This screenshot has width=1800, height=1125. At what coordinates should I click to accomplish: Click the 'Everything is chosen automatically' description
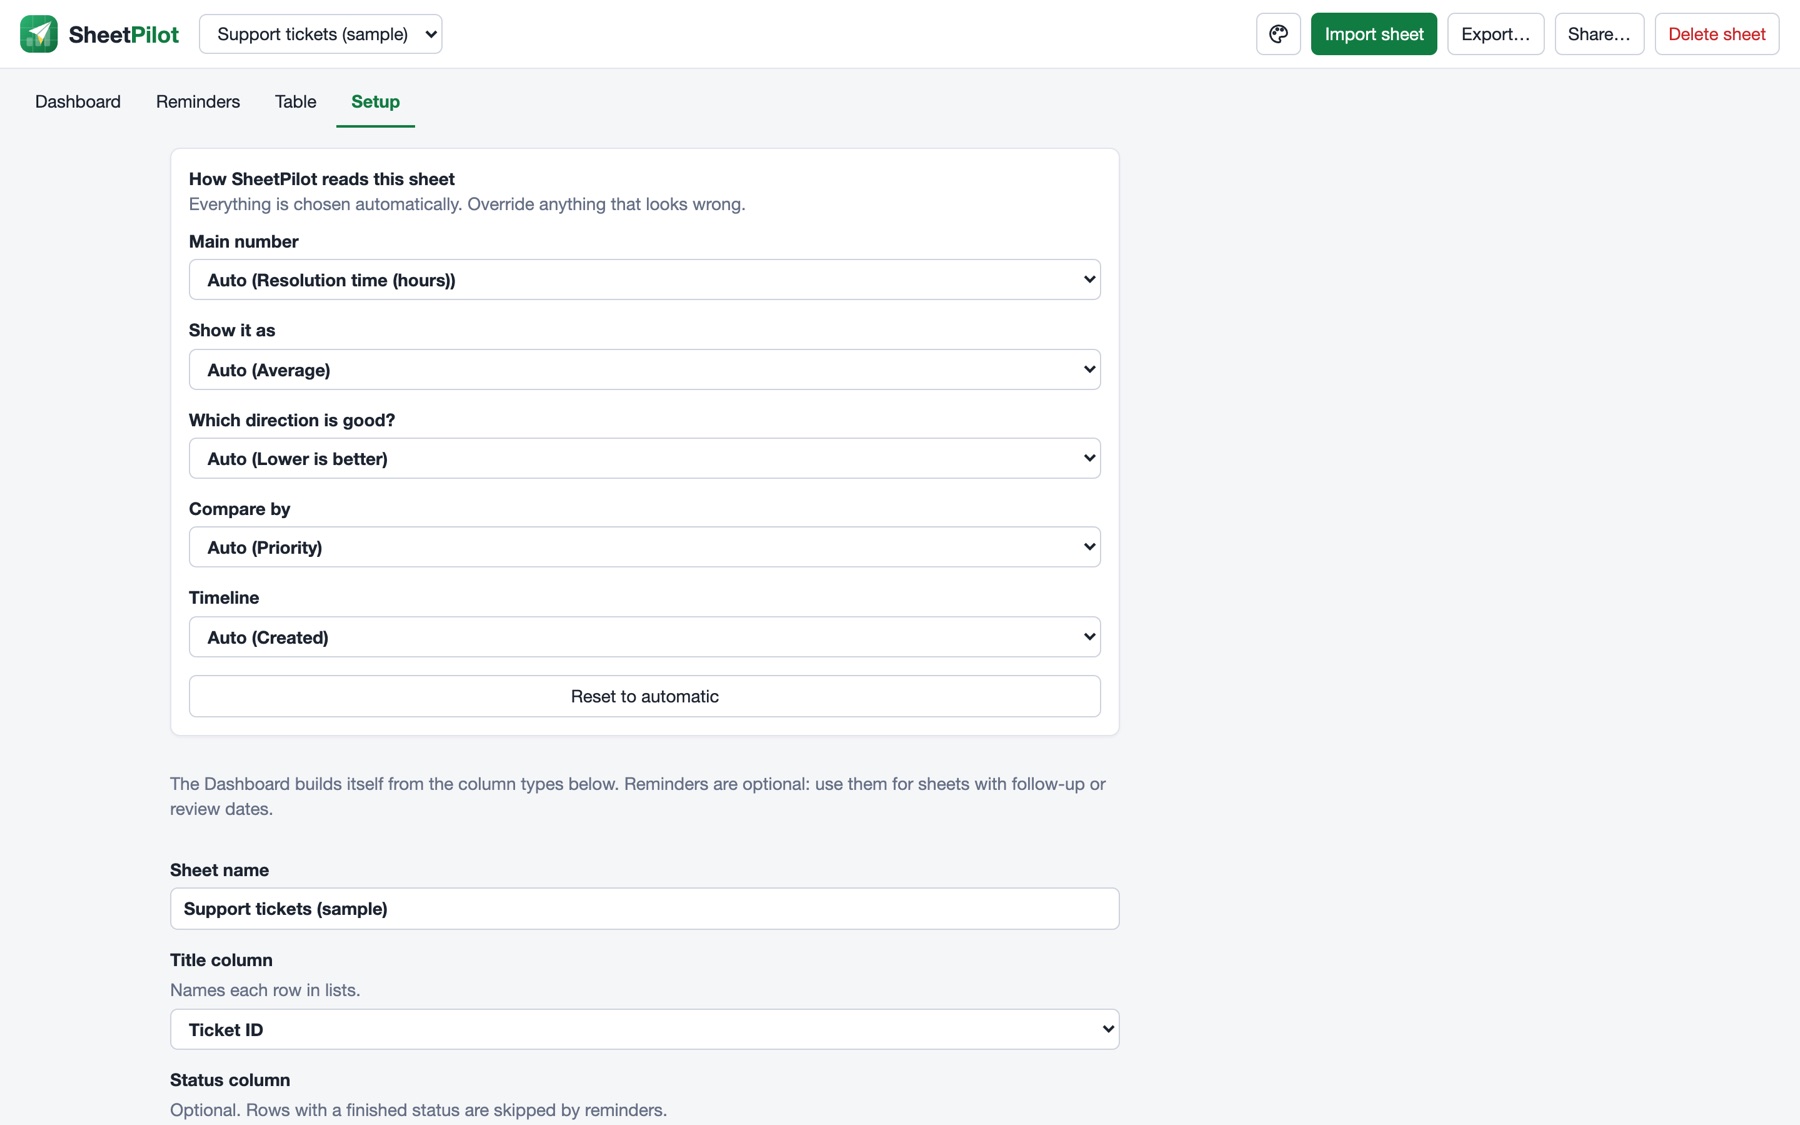[x=467, y=204]
